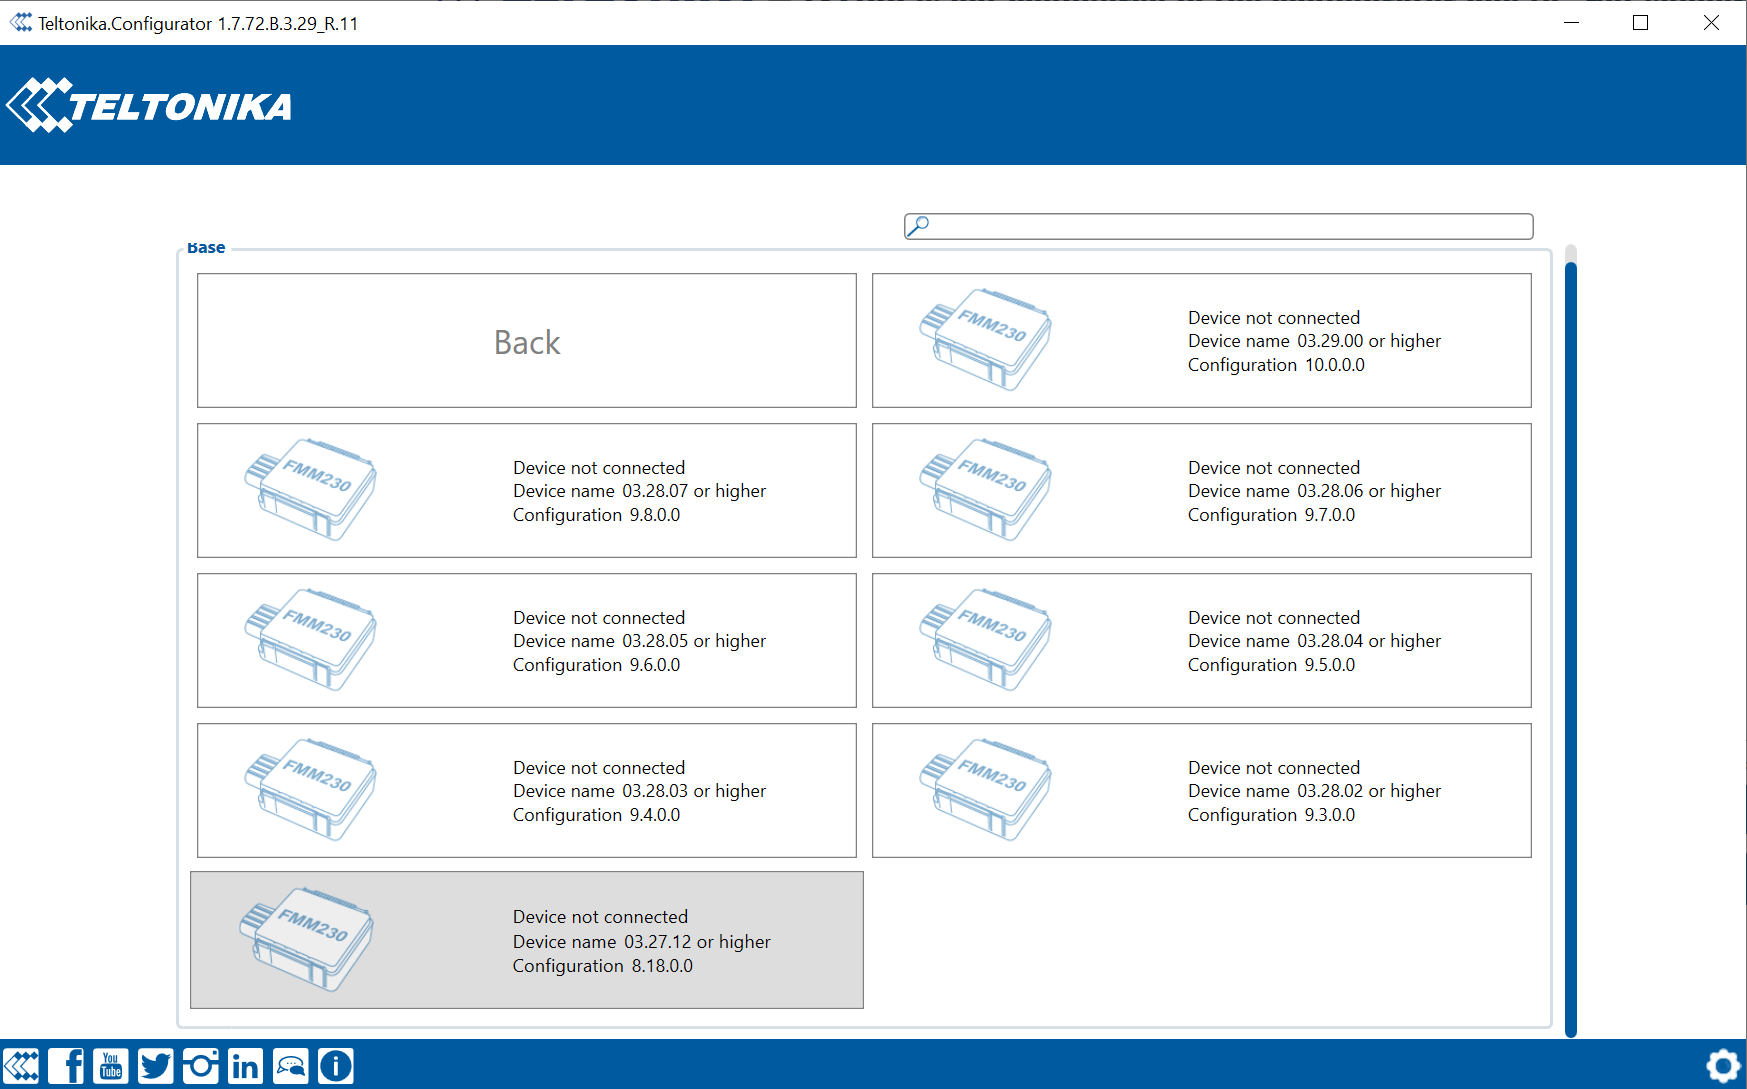Select 'Device name 03.28.07 or higher' text
The image size is (1747, 1089).
(x=640, y=491)
